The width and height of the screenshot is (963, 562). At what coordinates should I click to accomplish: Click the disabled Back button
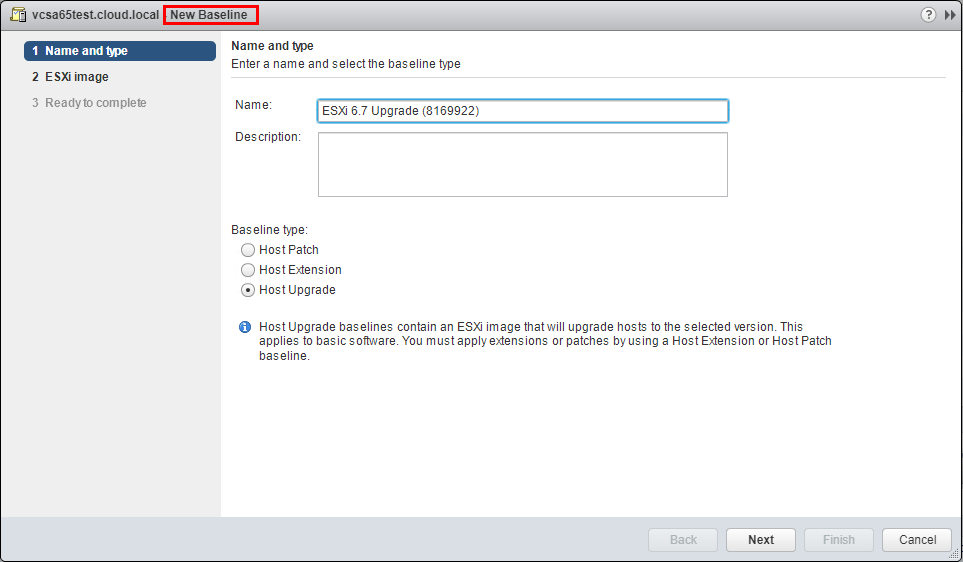(683, 540)
